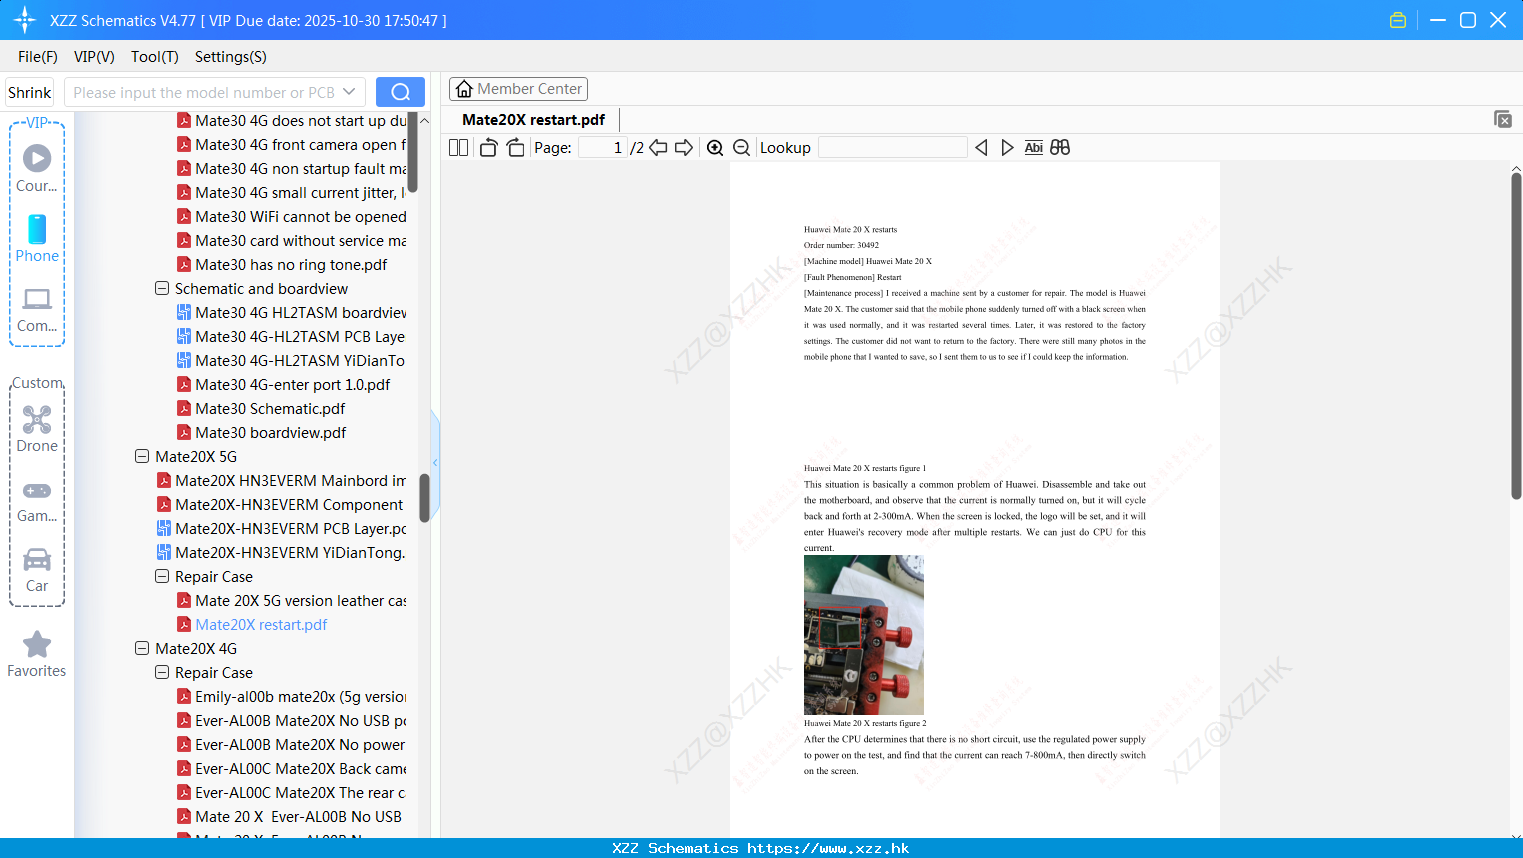Toggle the two-page view icon
The height and width of the screenshot is (858, 1523).
(x=458, y=148)
